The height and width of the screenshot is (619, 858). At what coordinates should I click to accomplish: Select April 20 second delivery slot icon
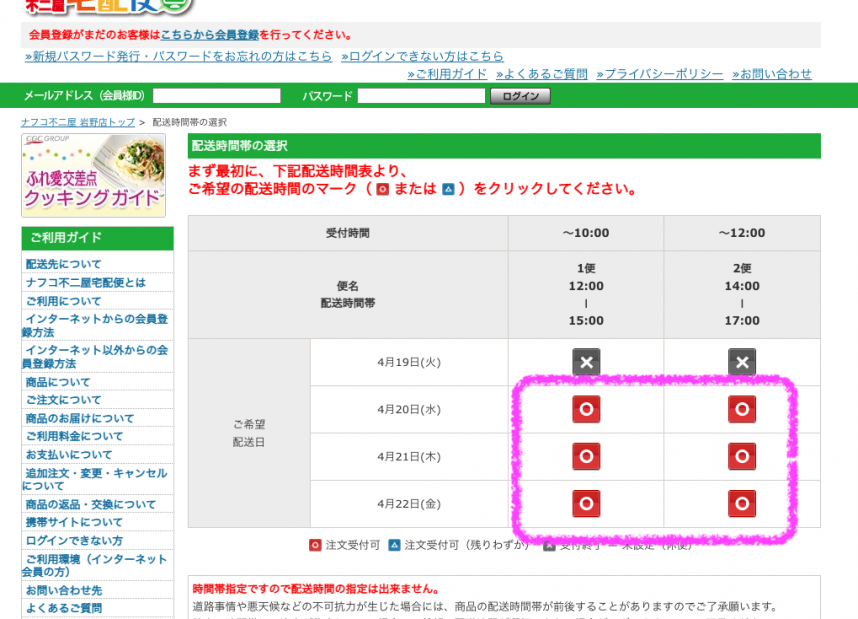click(x=742, y=409)
